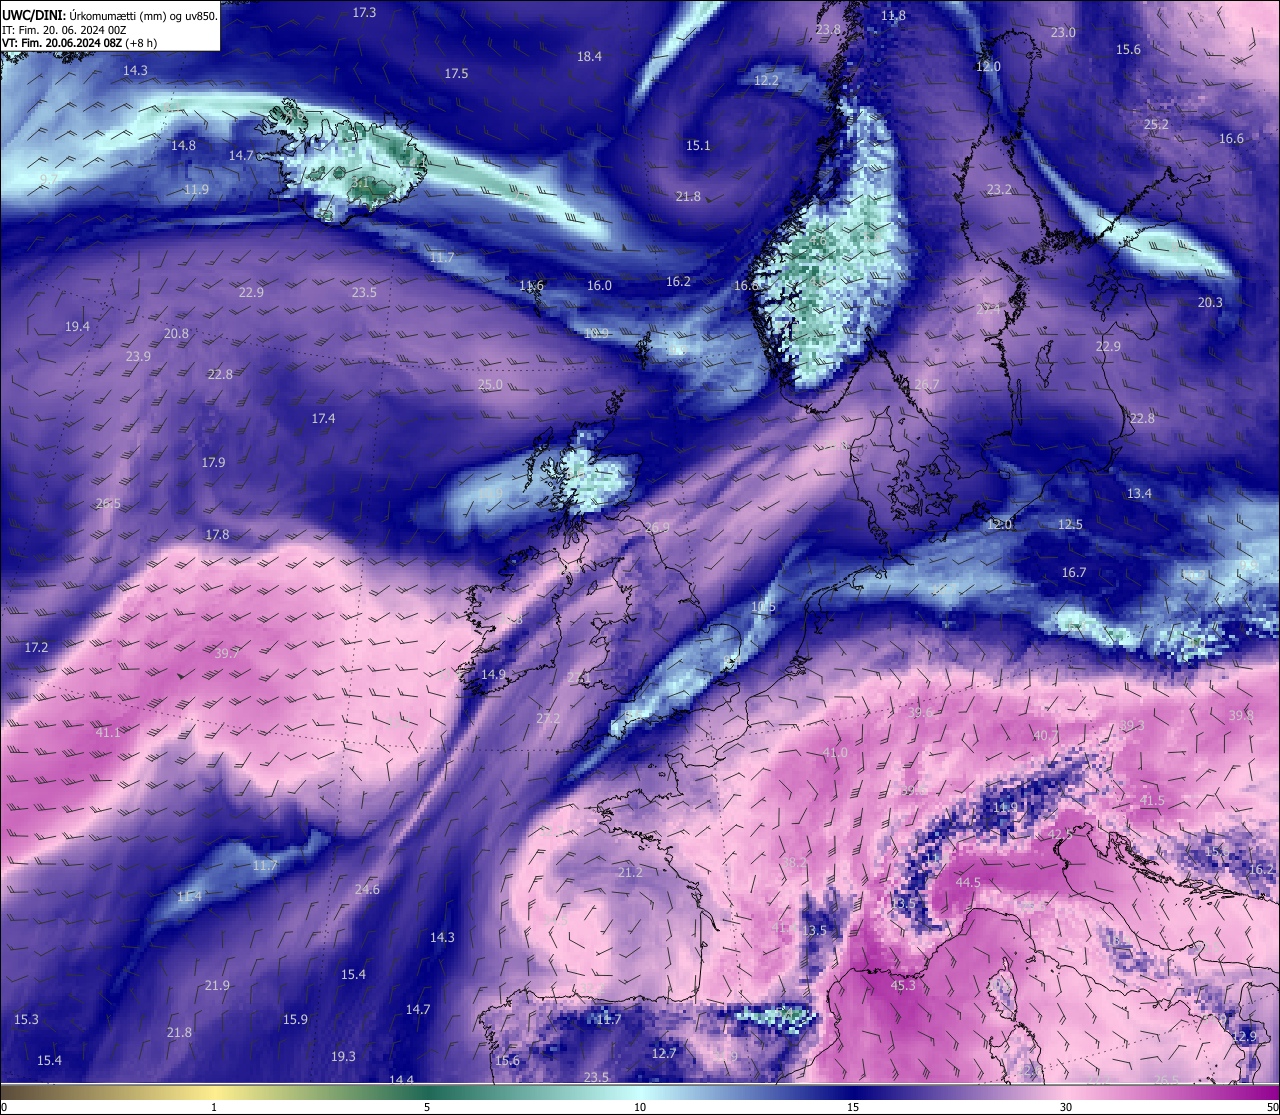
Task: Click the 17.2 value at the left edge
Action: pos(36,647)
